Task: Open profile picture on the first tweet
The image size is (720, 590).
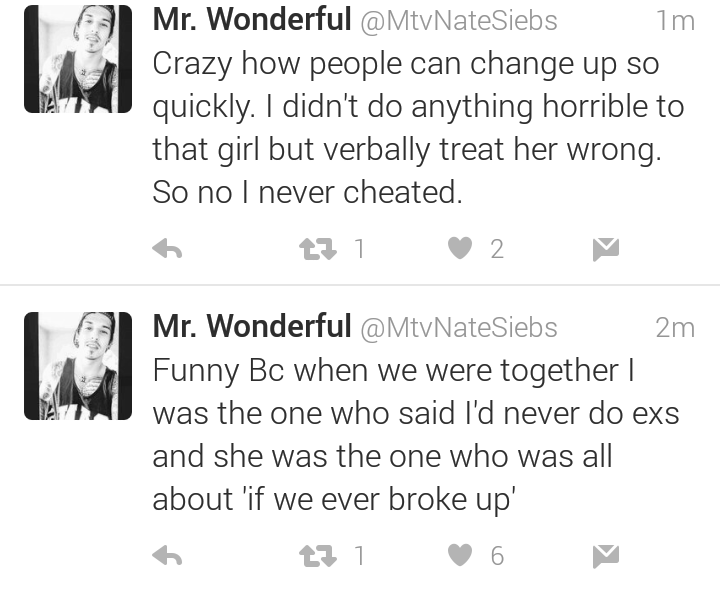Action: 78,59
